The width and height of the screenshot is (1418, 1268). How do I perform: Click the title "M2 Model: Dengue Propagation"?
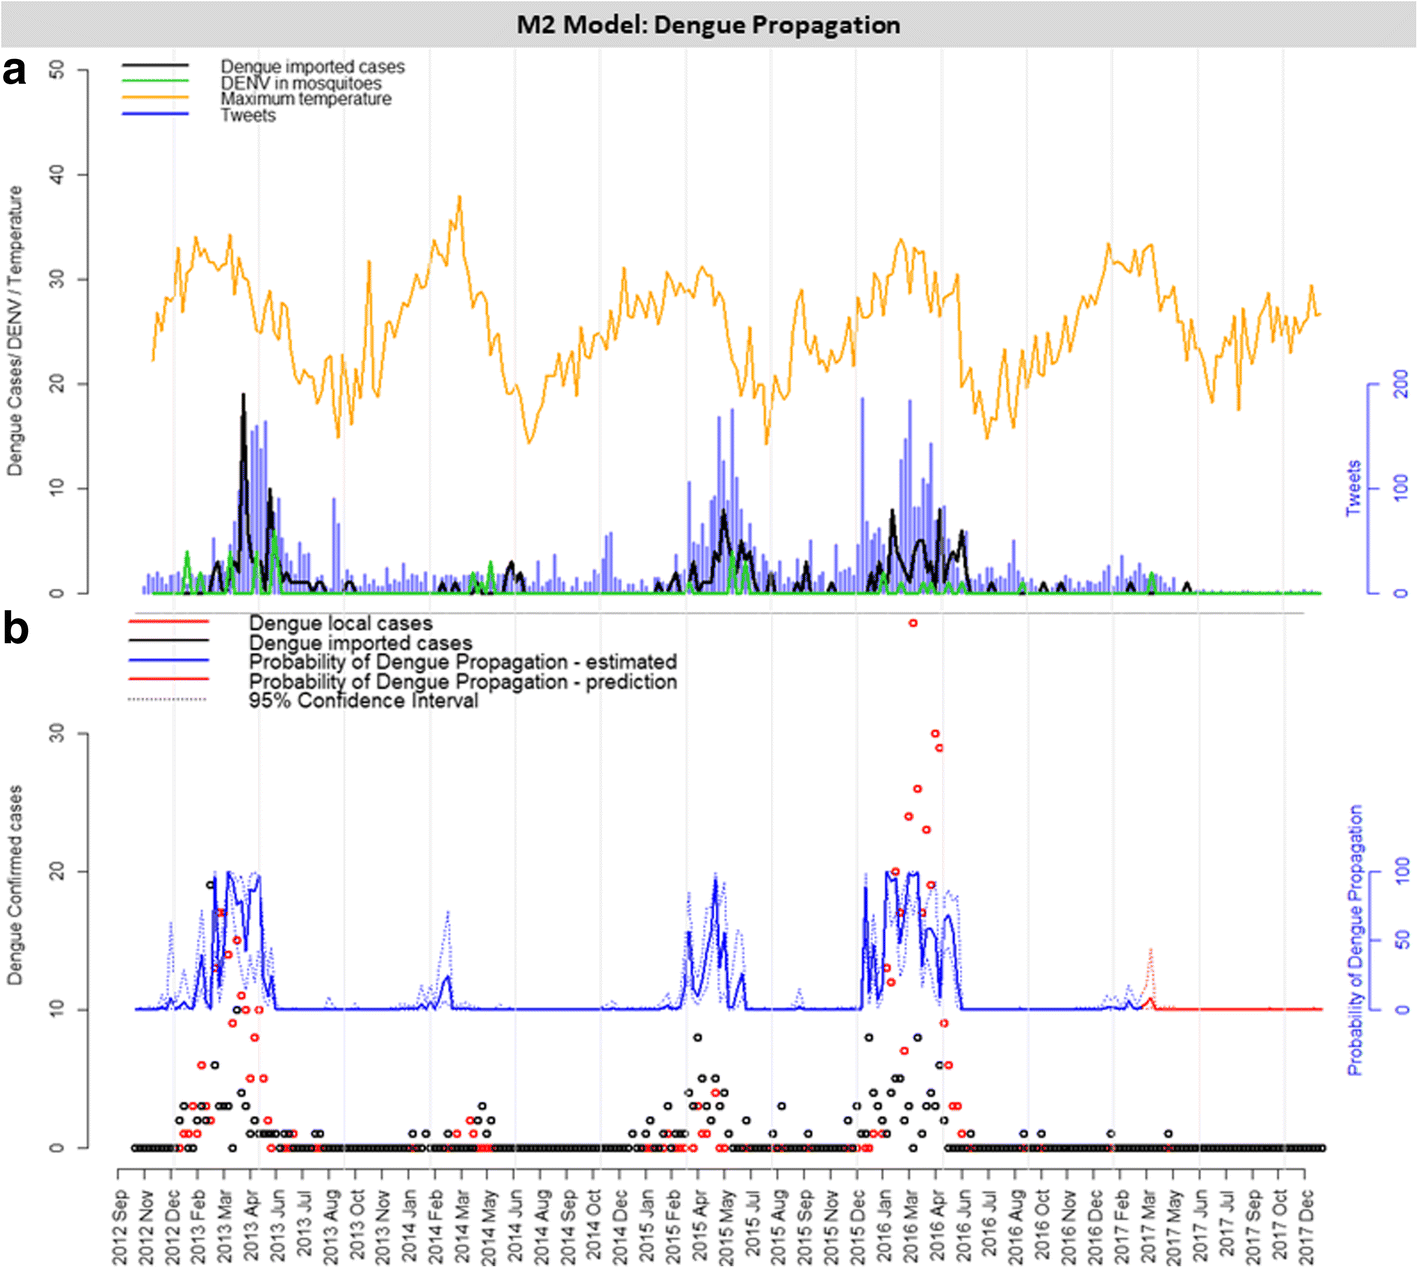point(708,25)
